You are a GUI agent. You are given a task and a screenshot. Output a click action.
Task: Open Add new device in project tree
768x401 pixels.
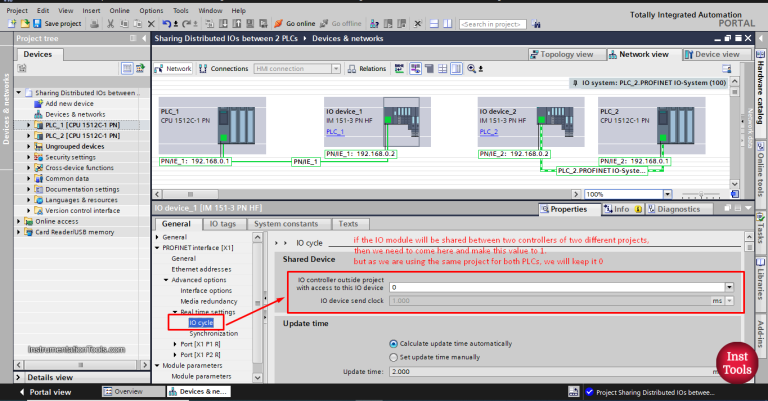point(71,103)
